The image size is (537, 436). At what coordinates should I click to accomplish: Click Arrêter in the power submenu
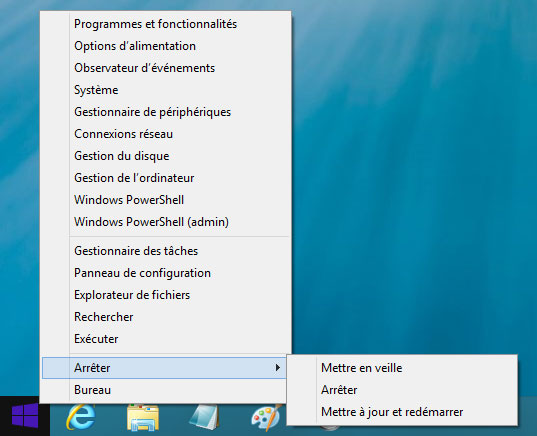point(402,390)
